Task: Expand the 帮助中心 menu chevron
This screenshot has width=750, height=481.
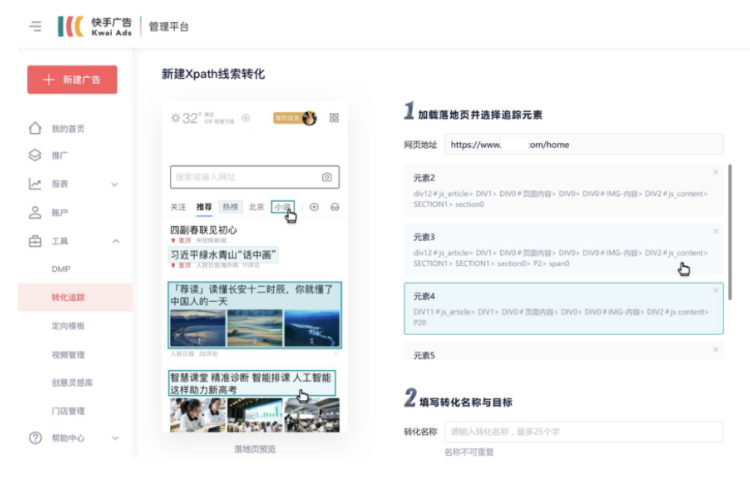Action: pyautogui.click(x=115, y=438)
